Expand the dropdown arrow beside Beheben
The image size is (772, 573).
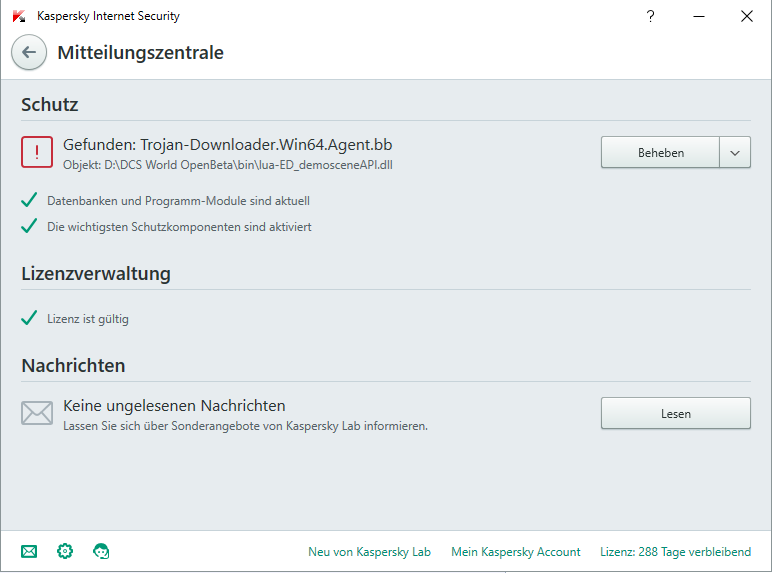pos(735,153)
